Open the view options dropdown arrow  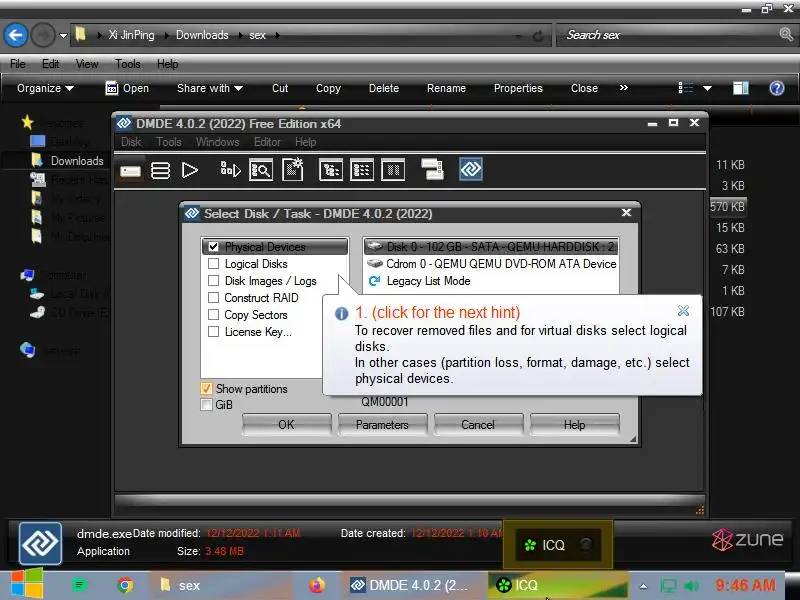pos(707,88)
